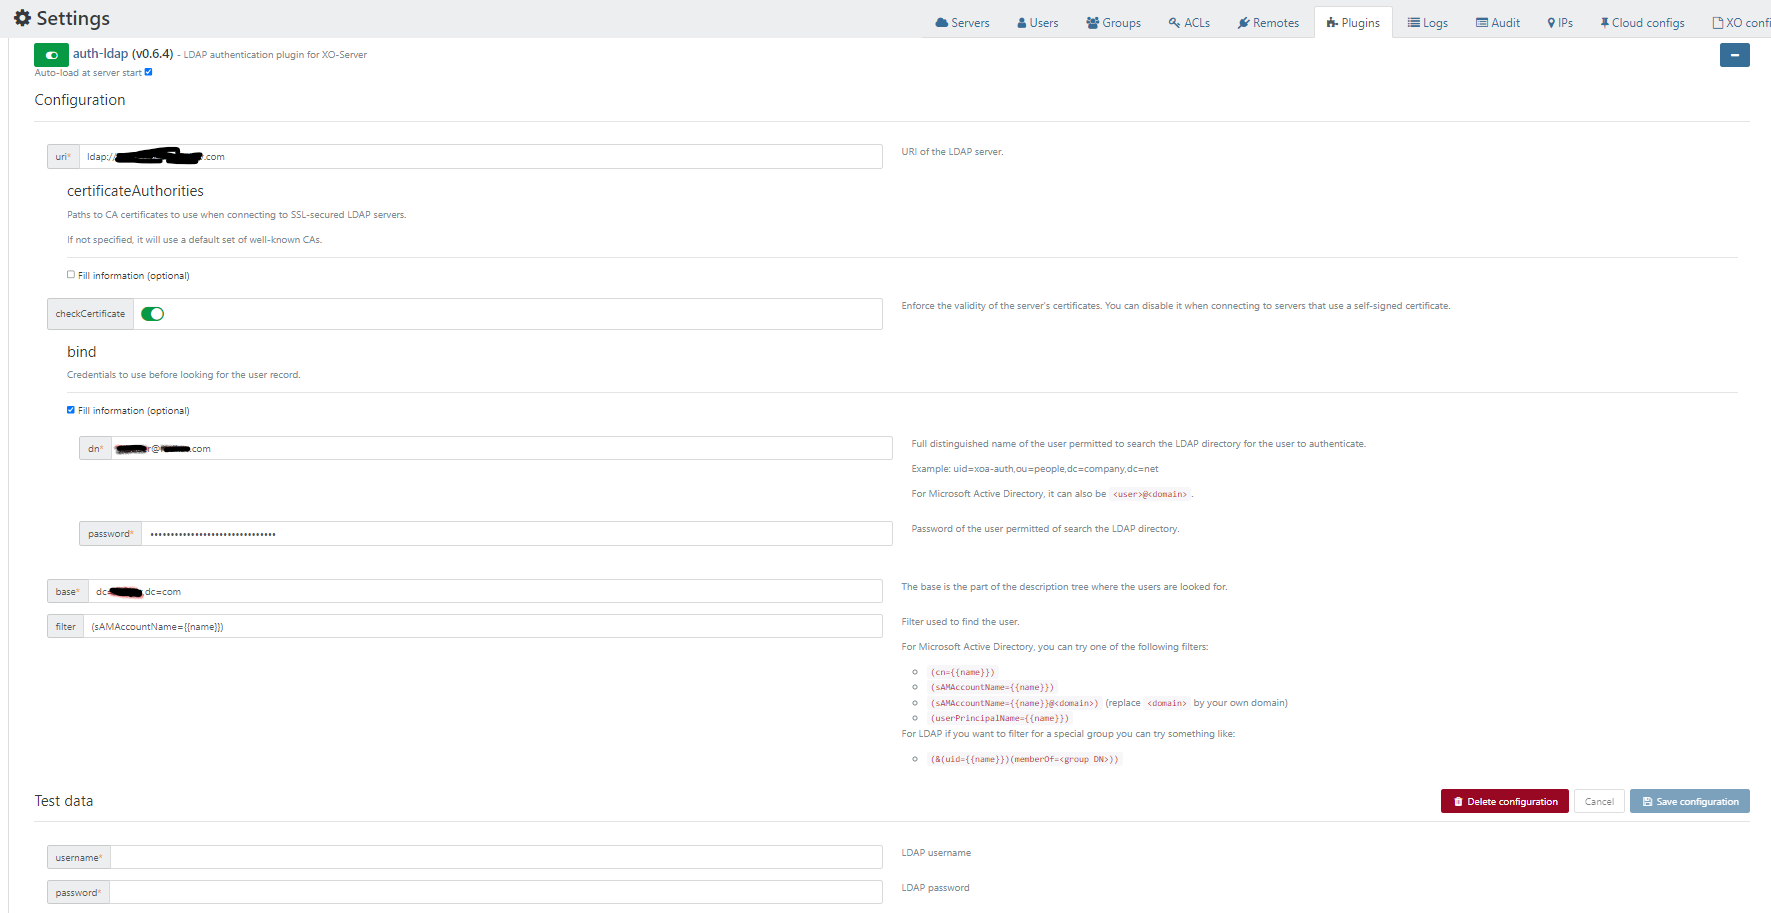Click the bind password field
This screenshot has height=913, width=1771.
[517, 534]
